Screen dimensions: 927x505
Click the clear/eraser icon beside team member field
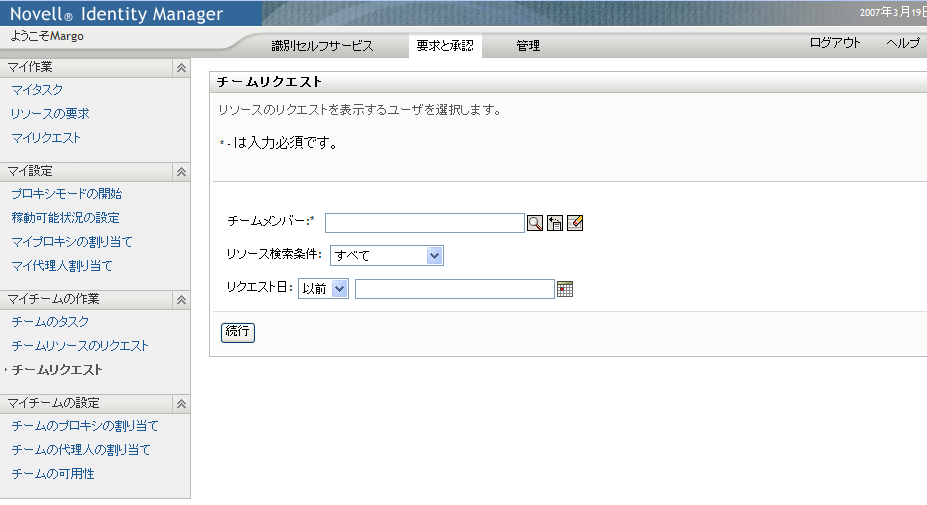[x=575, y=223]
